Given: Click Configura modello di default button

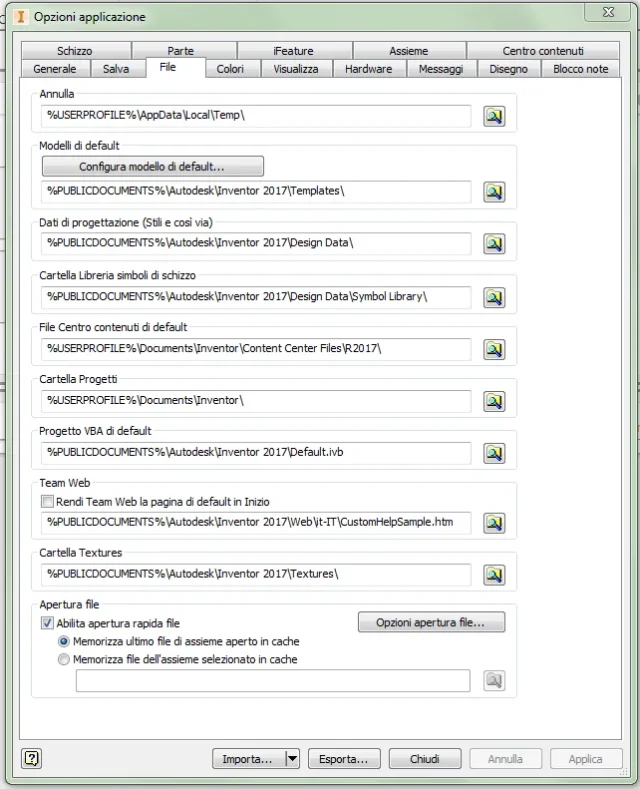Looking at the screenshot, I should point(152,167).
